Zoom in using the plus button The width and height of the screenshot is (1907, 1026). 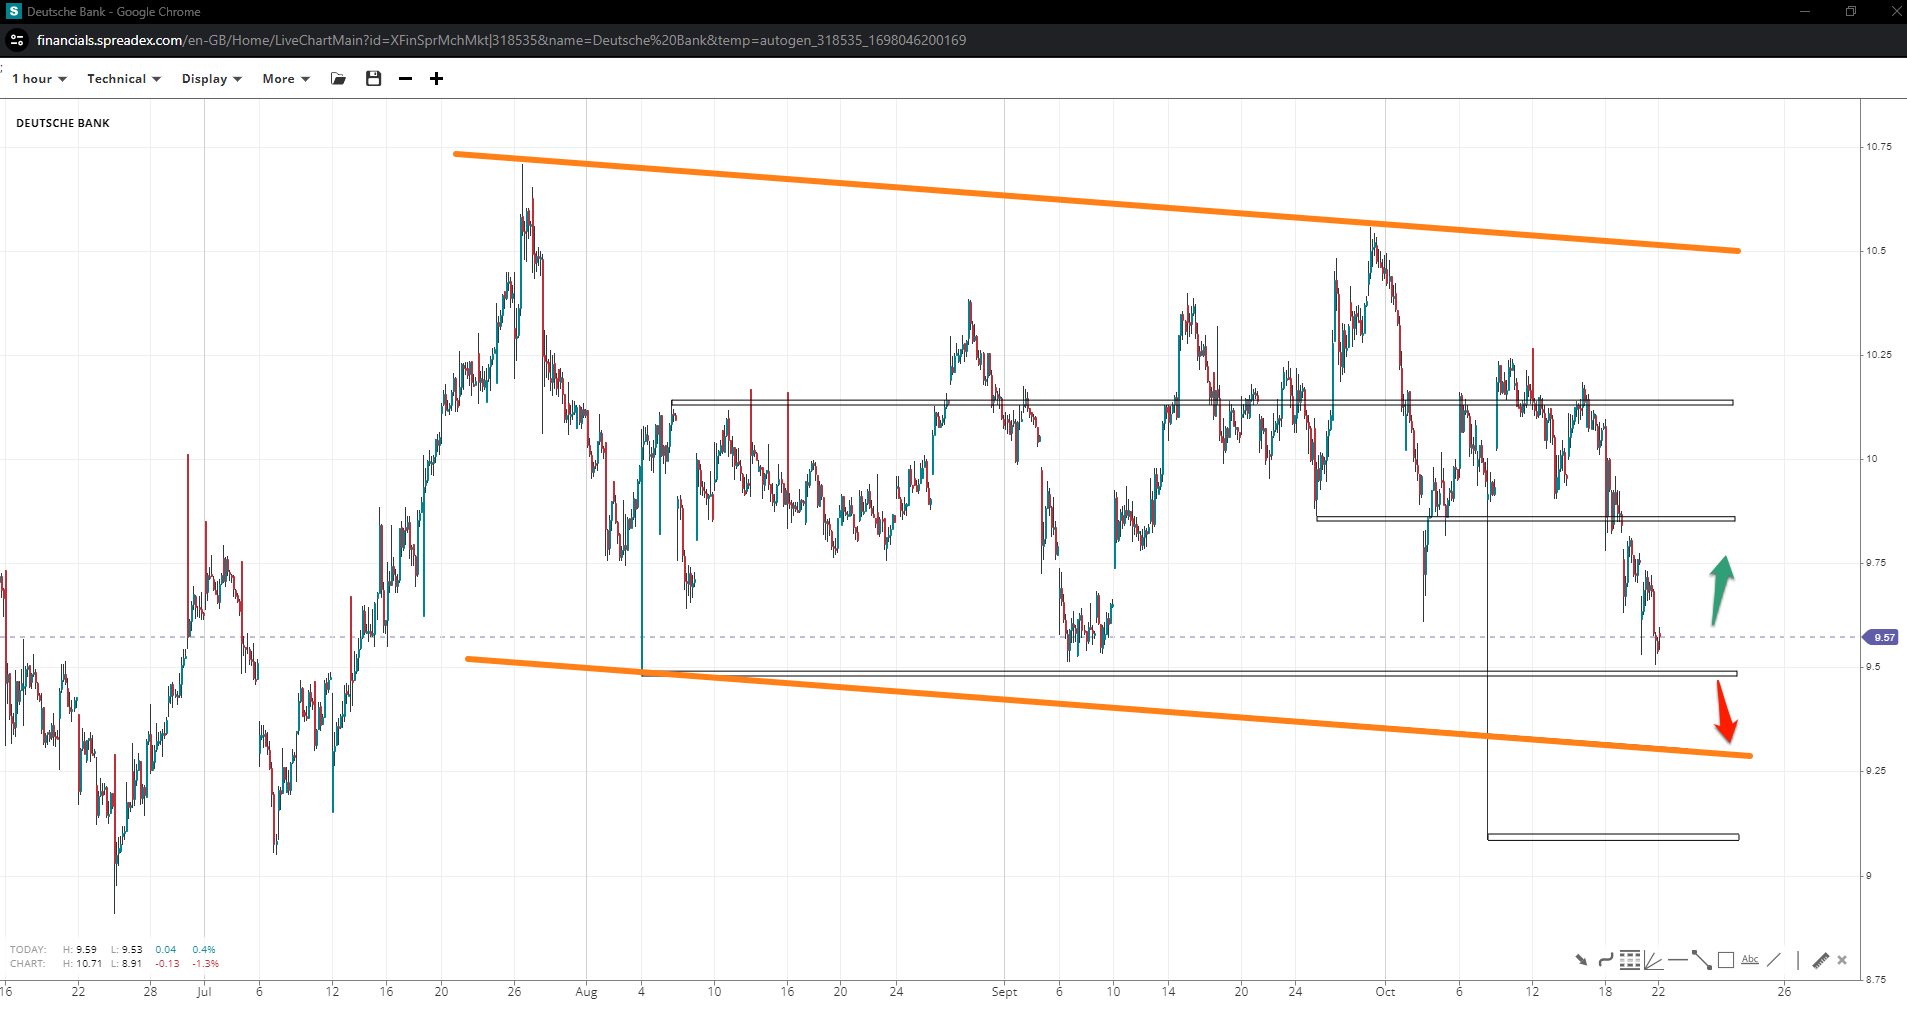(x=437, y=79)
